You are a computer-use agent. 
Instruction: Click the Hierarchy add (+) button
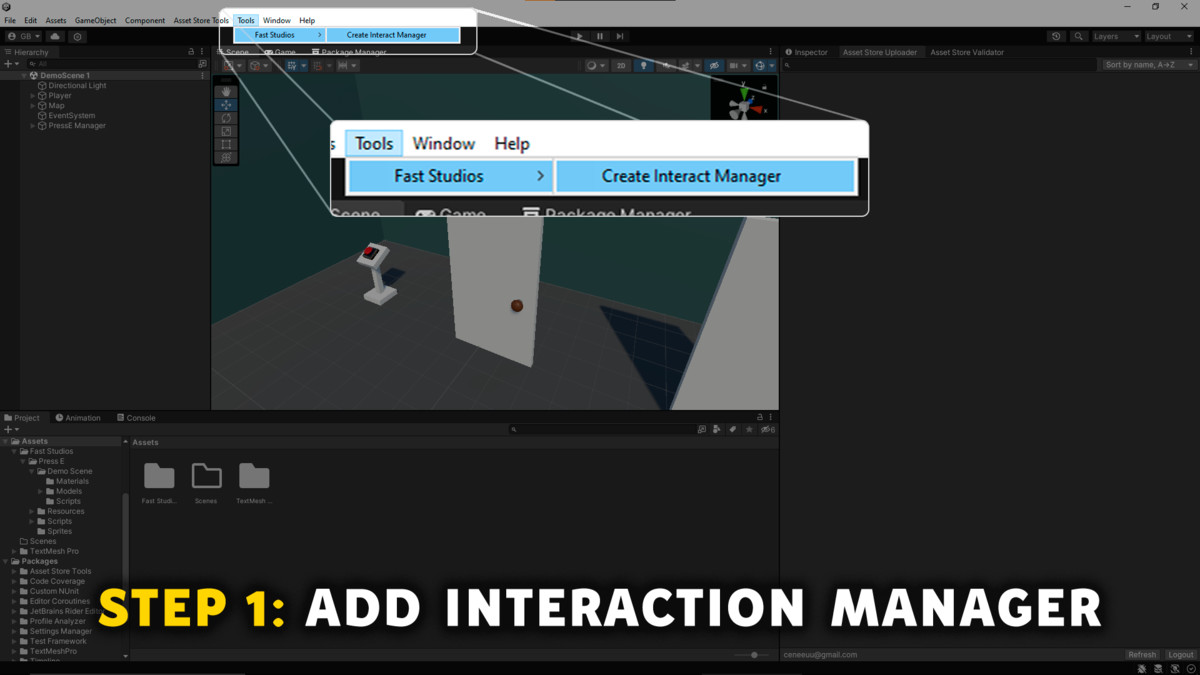[11, 64]
